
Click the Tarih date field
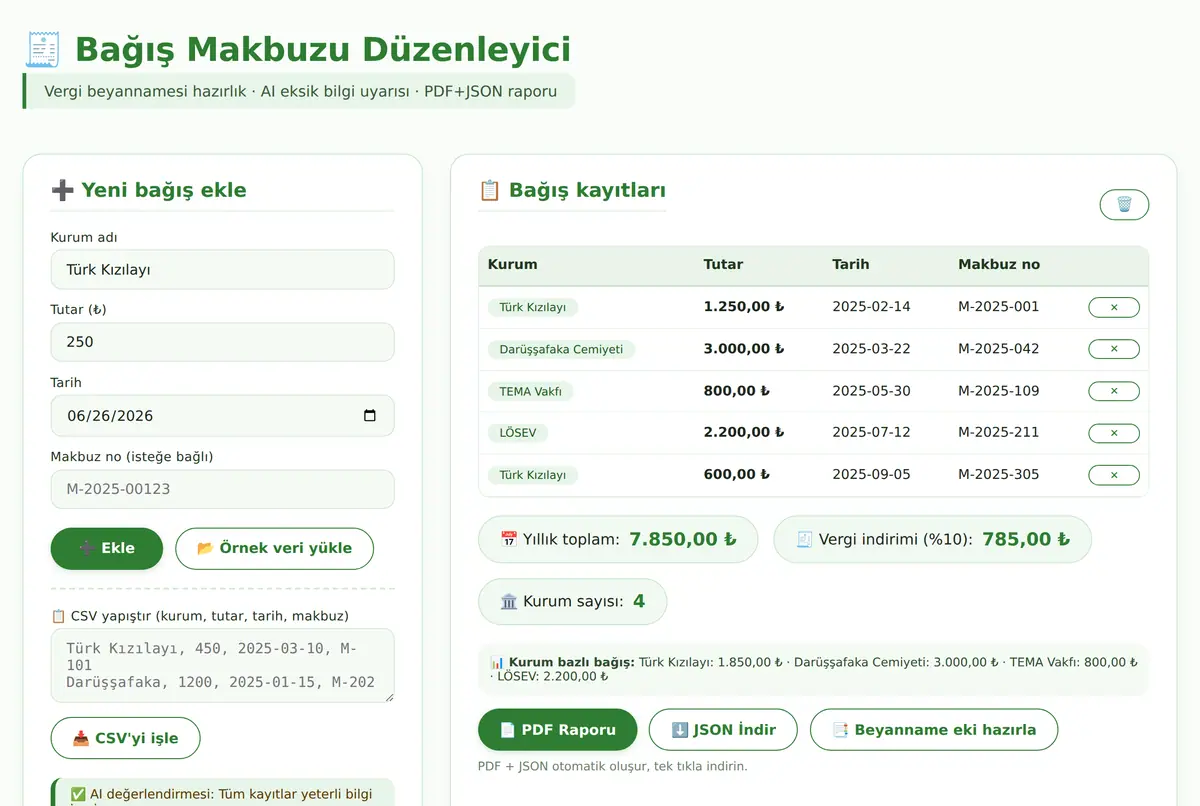[x=223, y=416]
